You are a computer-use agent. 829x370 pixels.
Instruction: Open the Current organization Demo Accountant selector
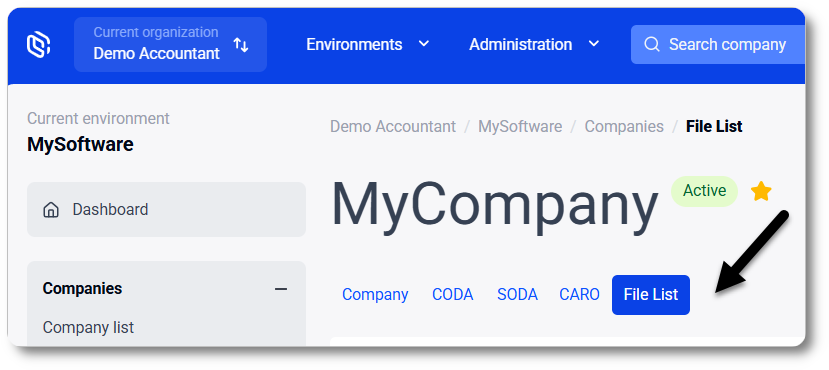pos(170,44)
